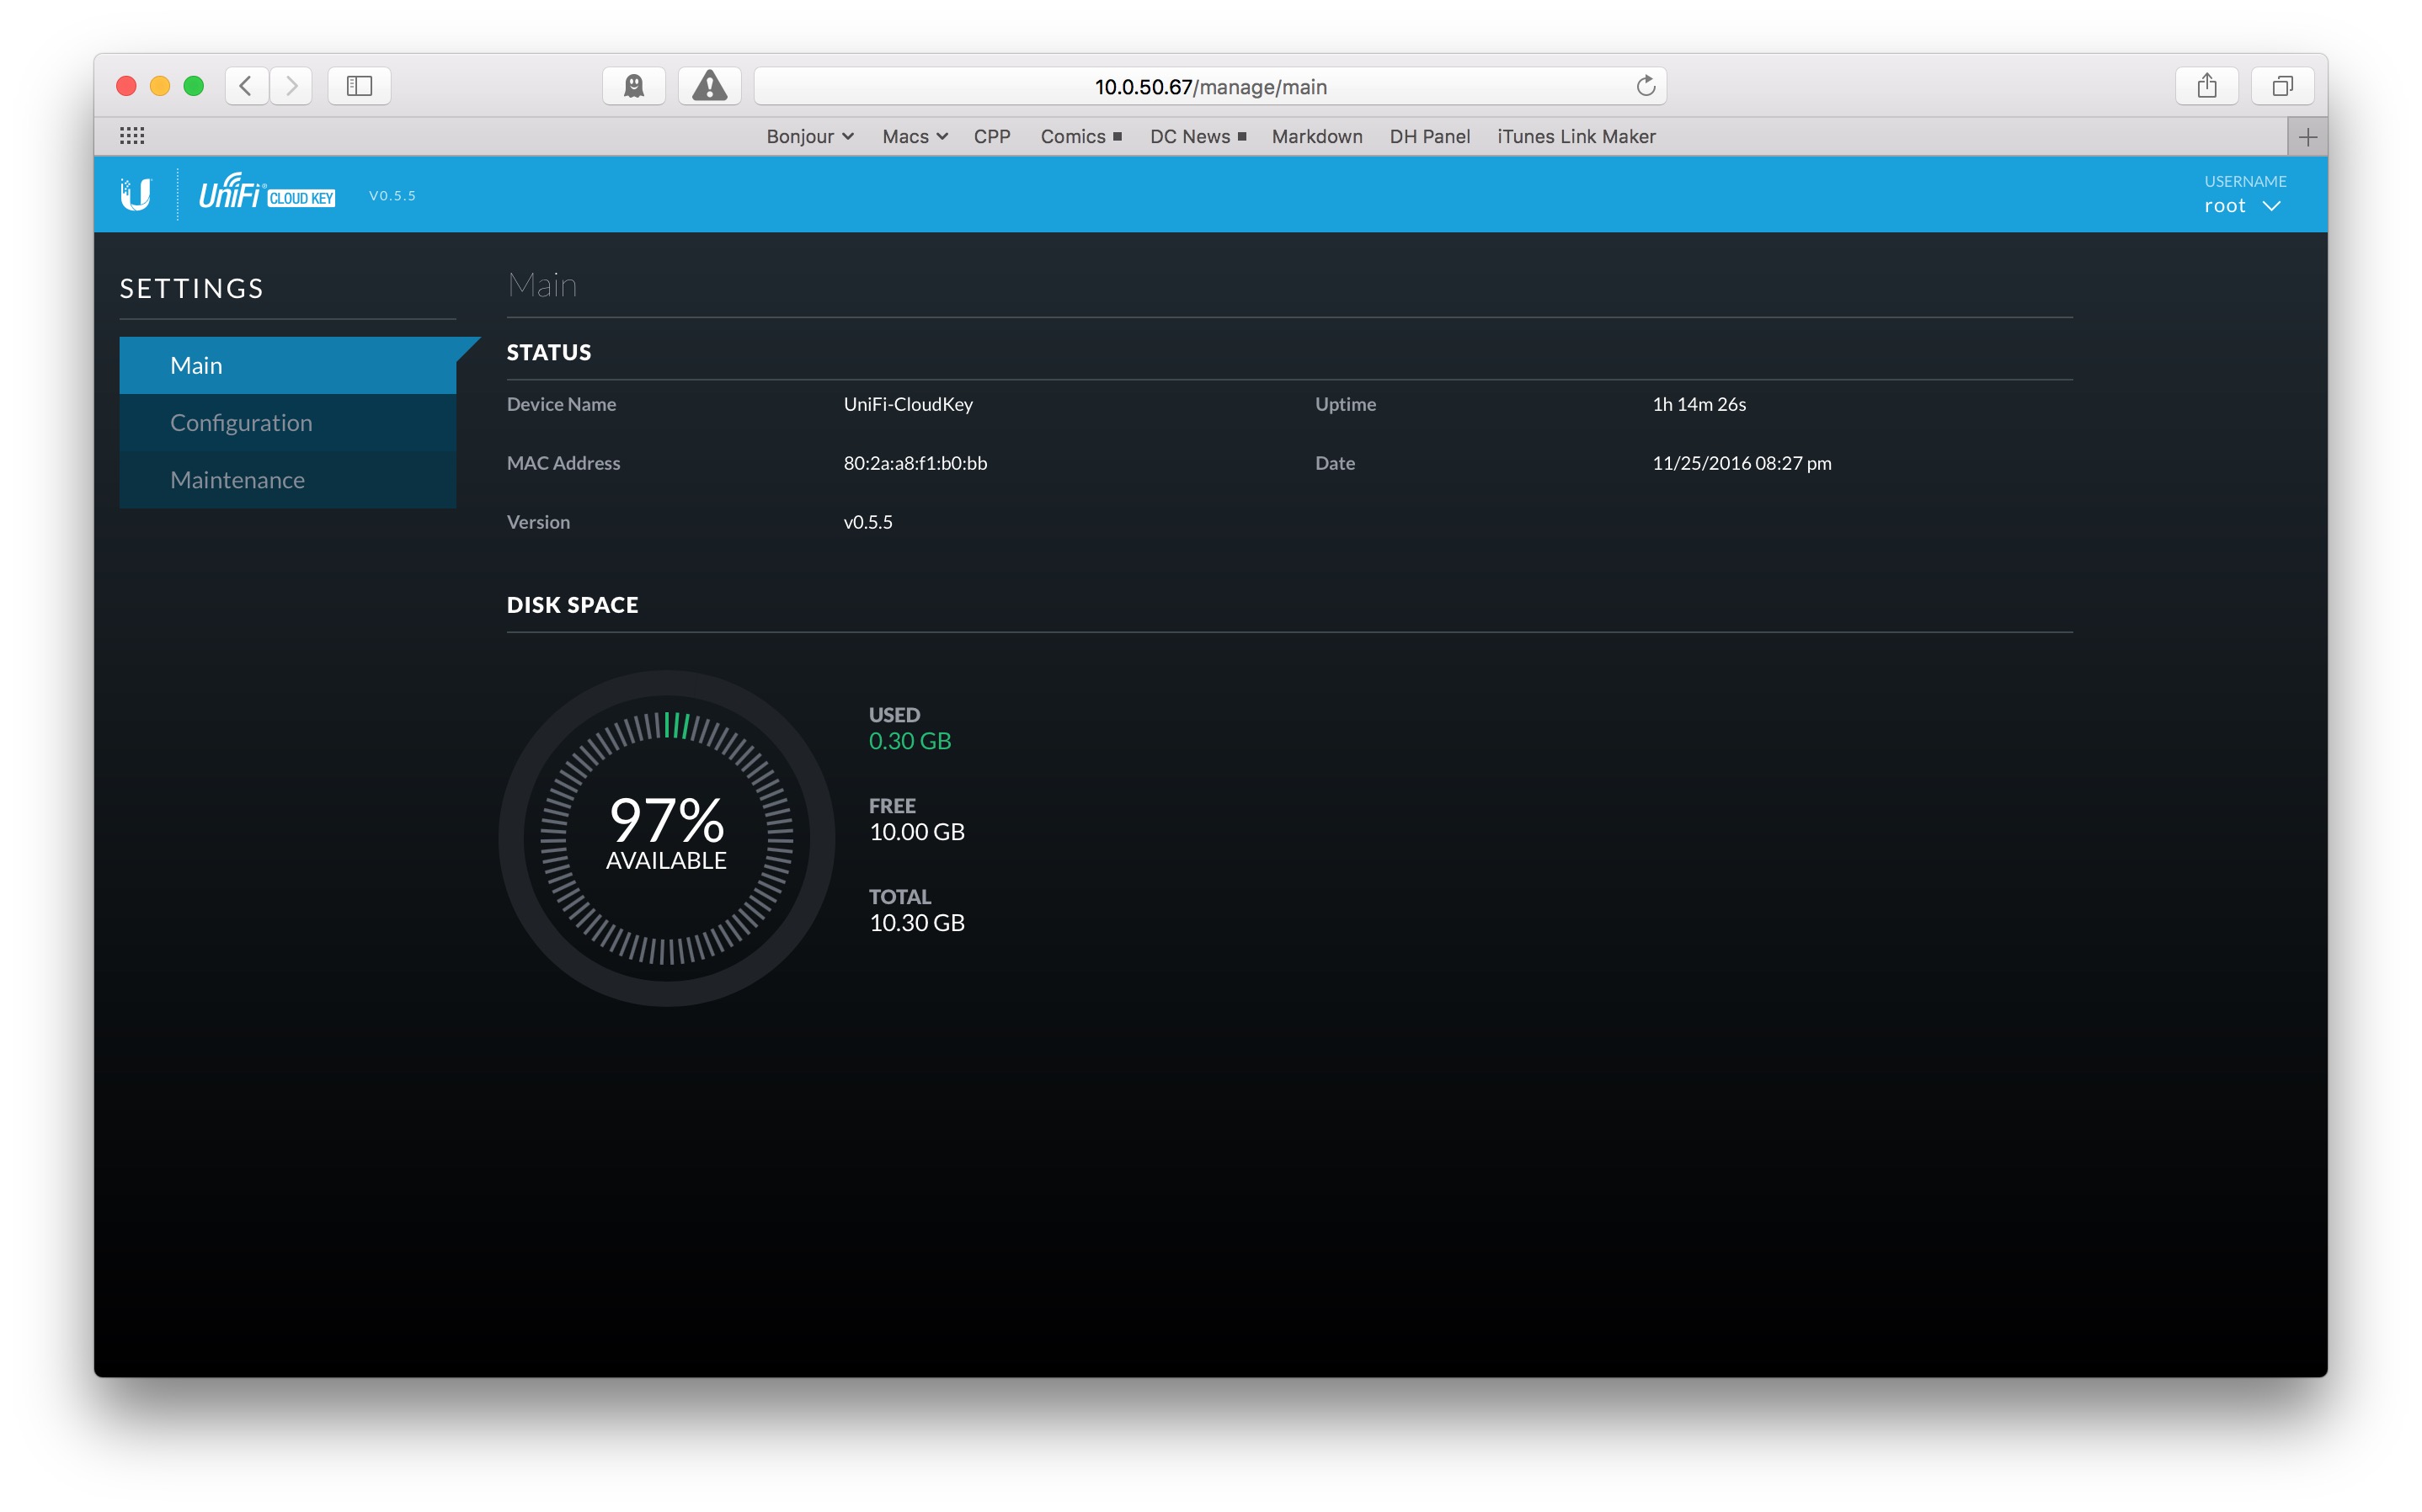Click the Ghostery ghost extension icon
2422x1512 pixels.
pyautogui.click(x=633, y=86)
